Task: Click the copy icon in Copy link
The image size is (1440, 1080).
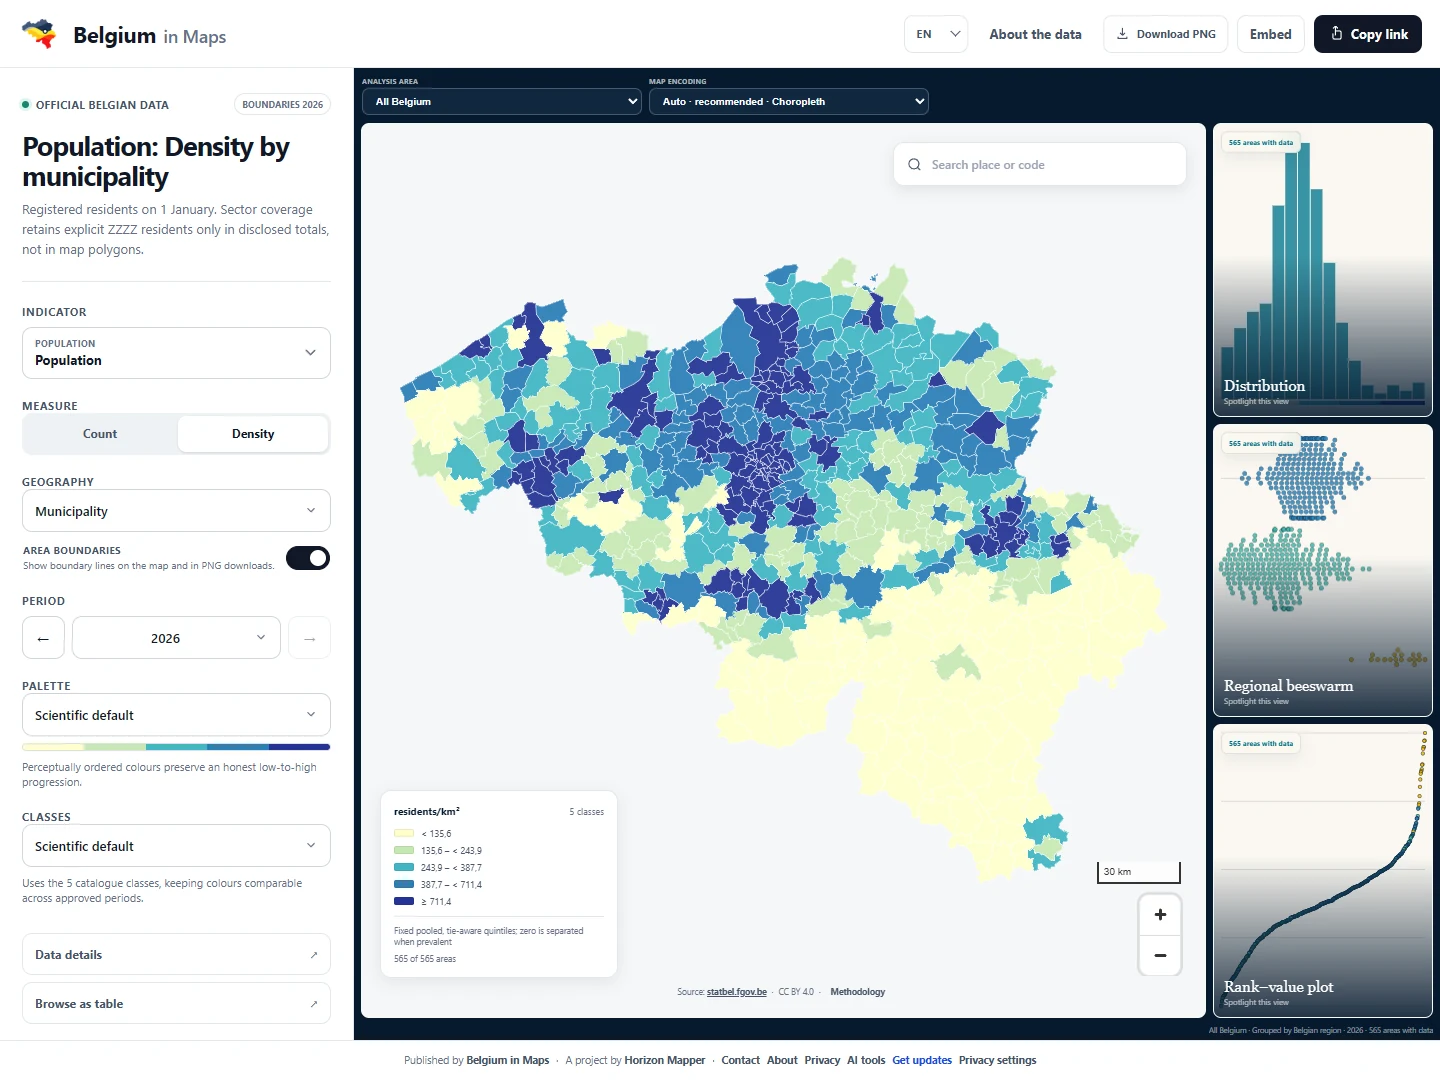Action: click(x=1337, y=34)
